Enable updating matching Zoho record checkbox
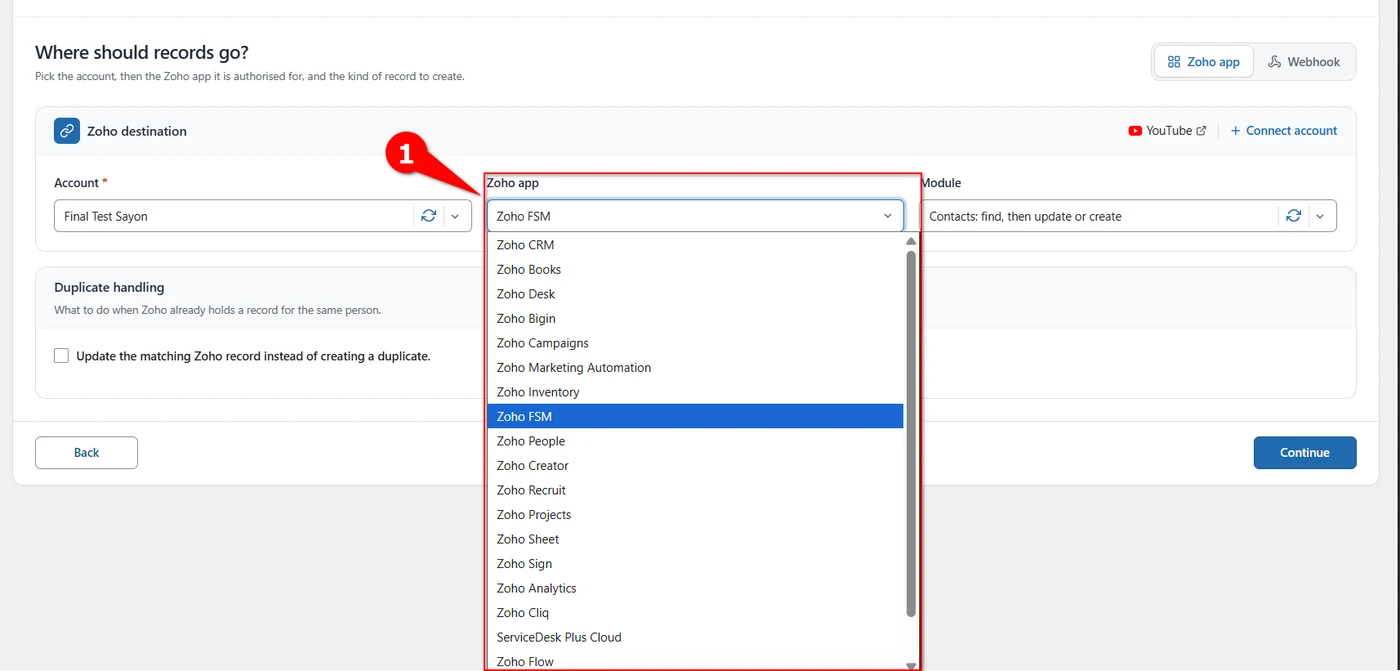 [62, 356]
